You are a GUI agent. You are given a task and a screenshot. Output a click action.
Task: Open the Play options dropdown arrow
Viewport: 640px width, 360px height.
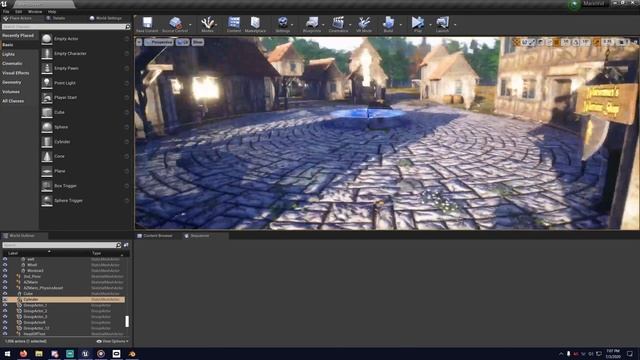pos(430,24)
